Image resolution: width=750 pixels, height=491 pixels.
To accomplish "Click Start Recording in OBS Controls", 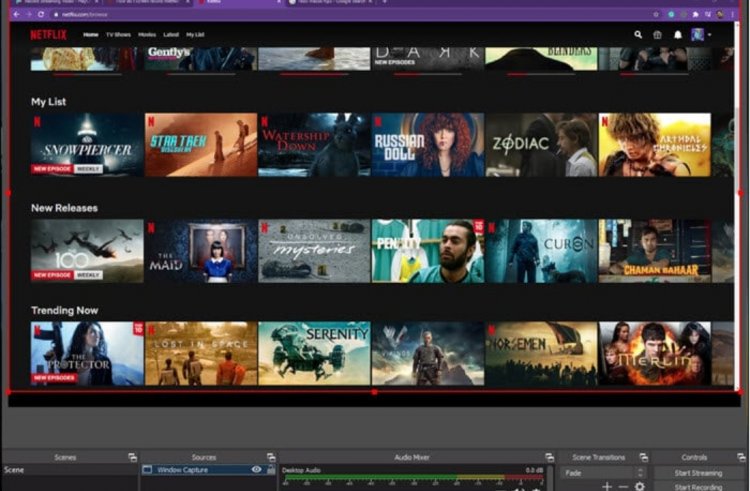I will click(x=698, y=487).
